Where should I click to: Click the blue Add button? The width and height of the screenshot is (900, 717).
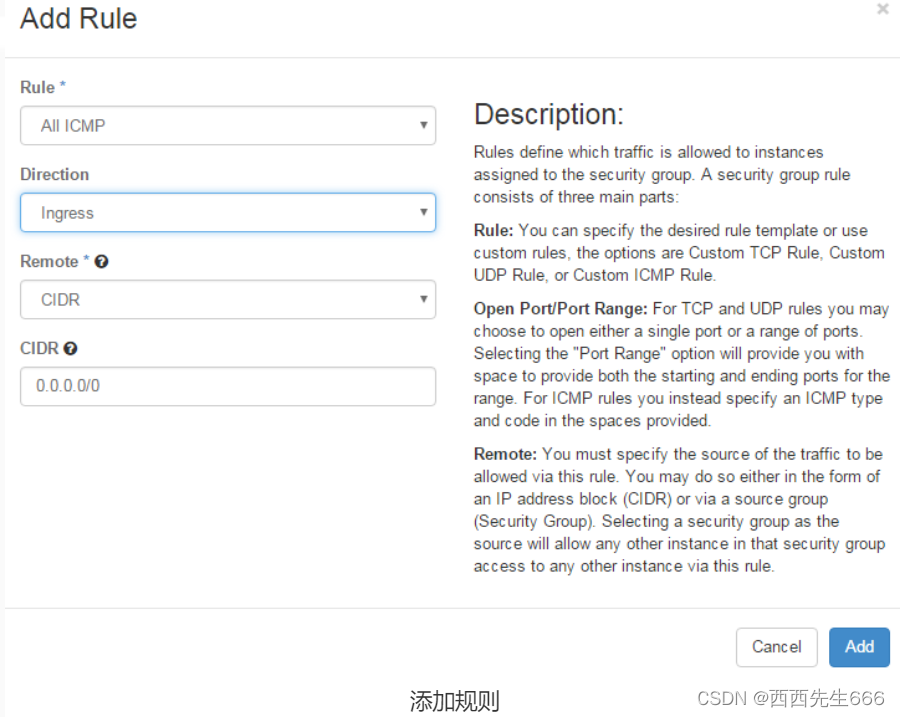[x=859, y=647]
